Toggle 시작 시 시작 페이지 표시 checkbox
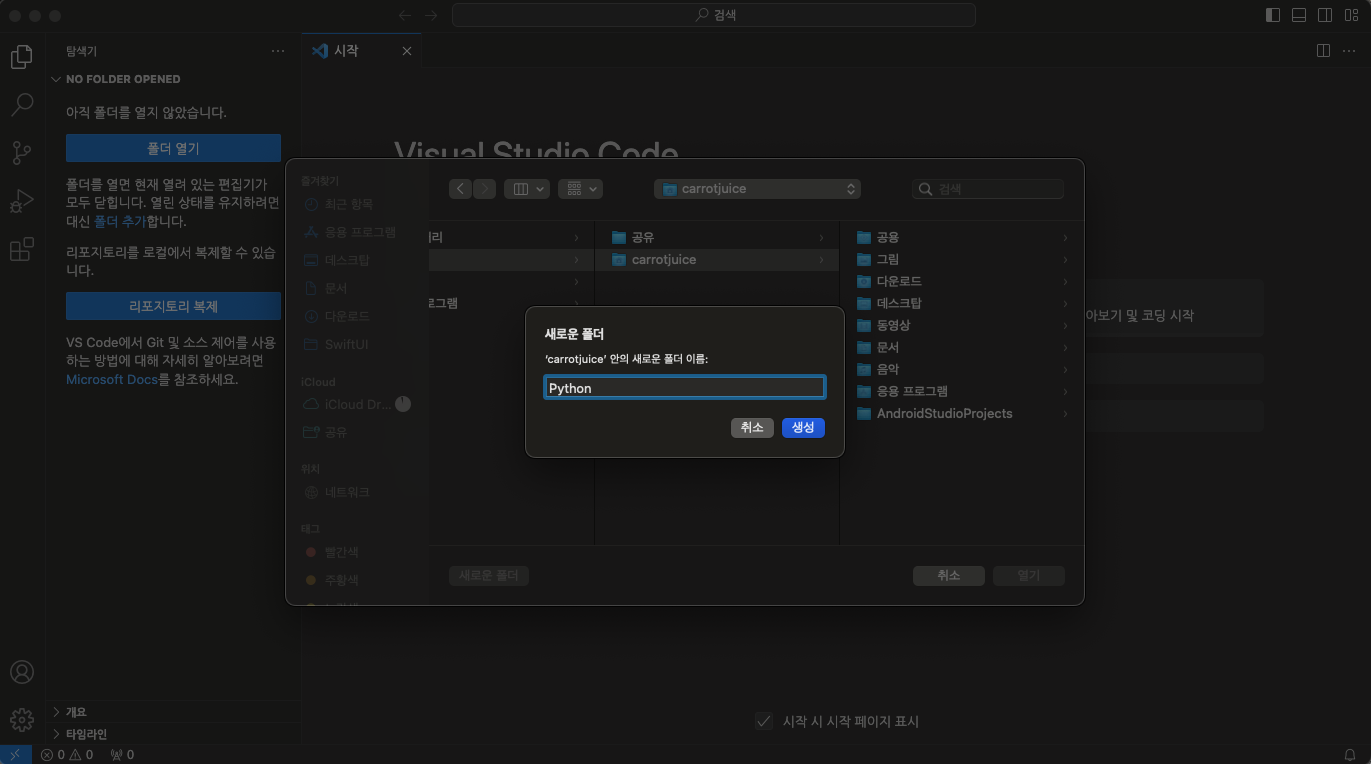 click(x=764, y=721)
